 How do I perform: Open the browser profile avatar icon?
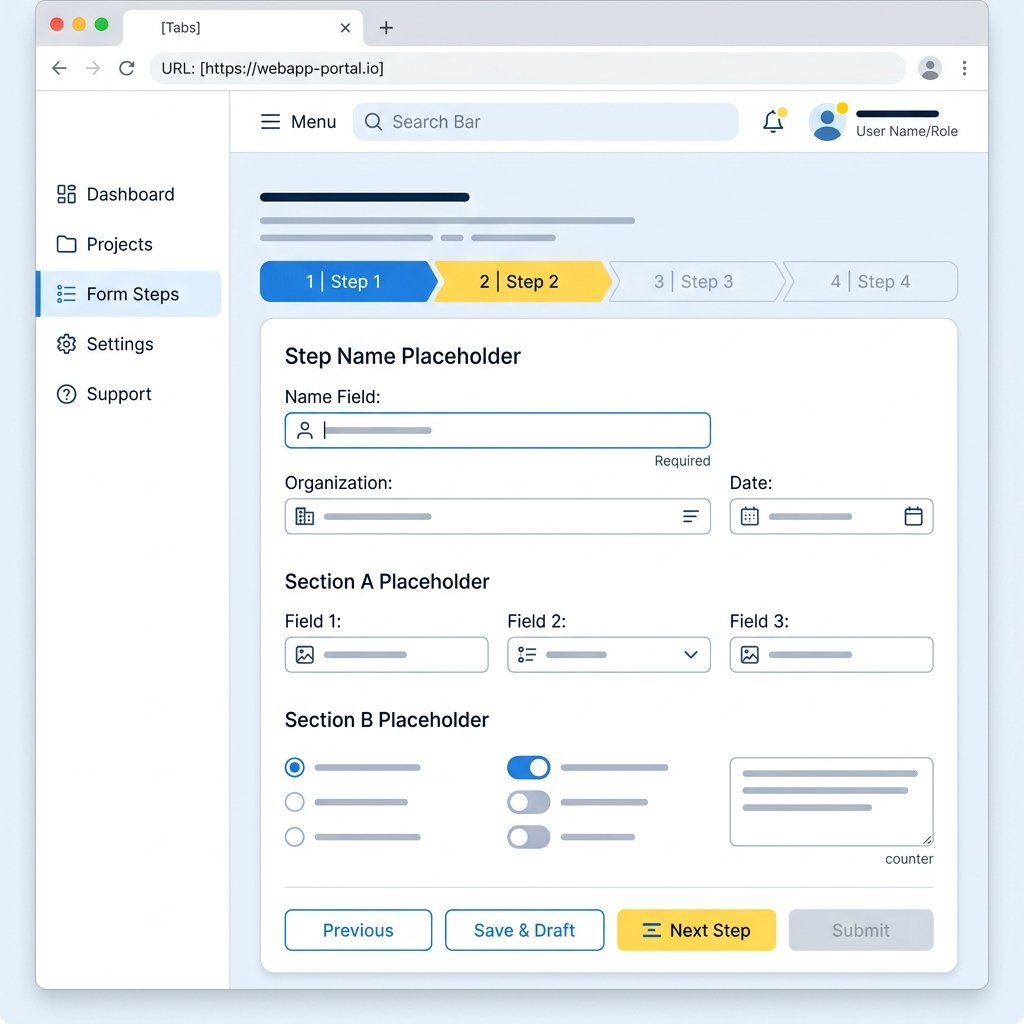tap(929, 68)
